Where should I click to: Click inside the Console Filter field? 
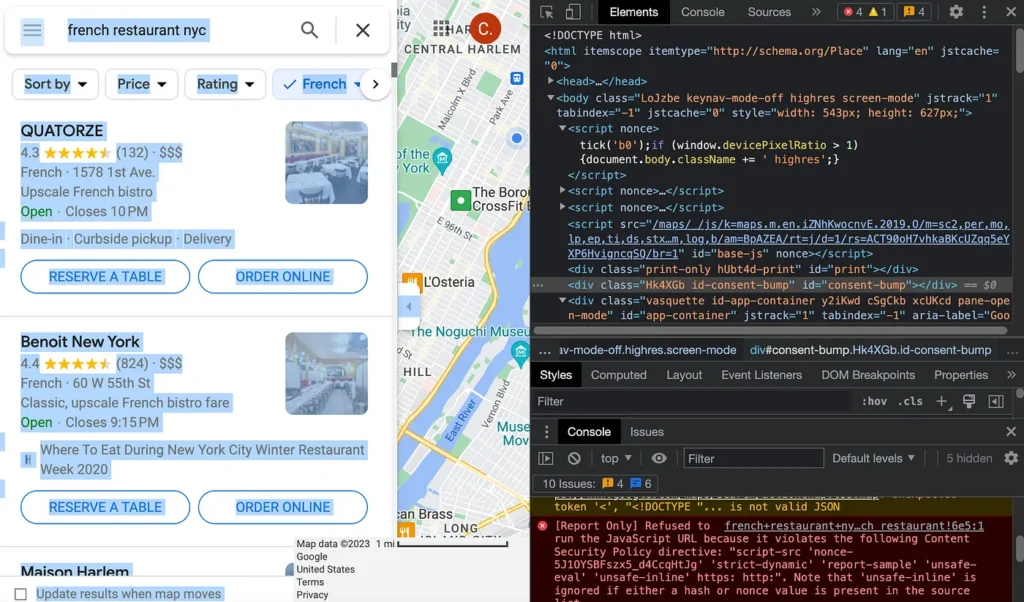(x=753, y=458)
